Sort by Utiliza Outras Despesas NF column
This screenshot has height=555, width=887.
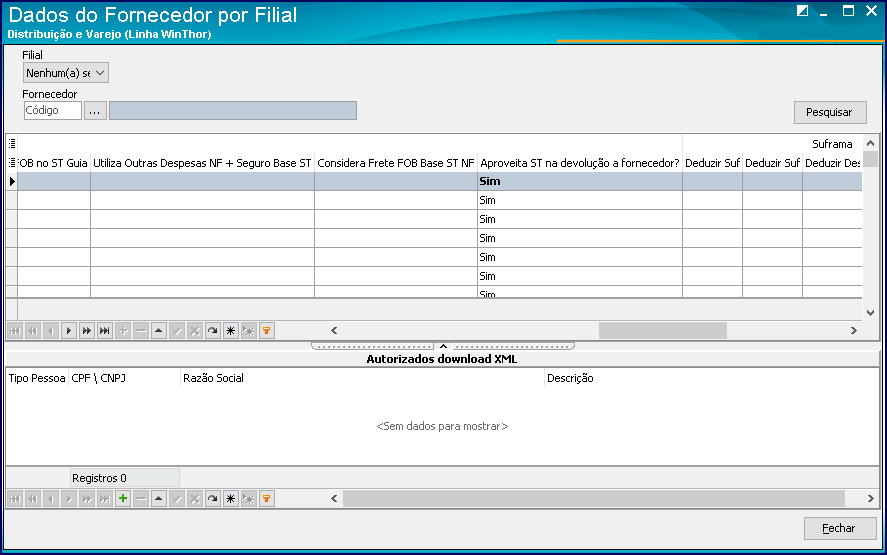[x=203, y=163]
